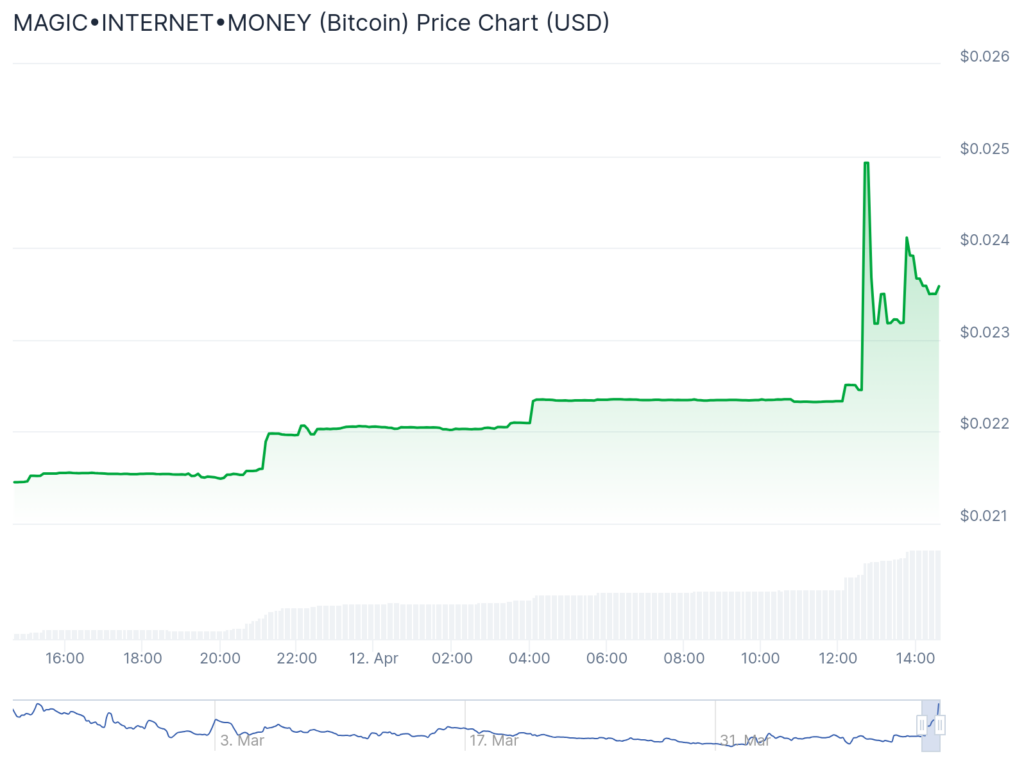The height and width of the screenshot is (770, 1024).
Task: Click the $0.023 price axis label
Action: click(x=984, y=332)
